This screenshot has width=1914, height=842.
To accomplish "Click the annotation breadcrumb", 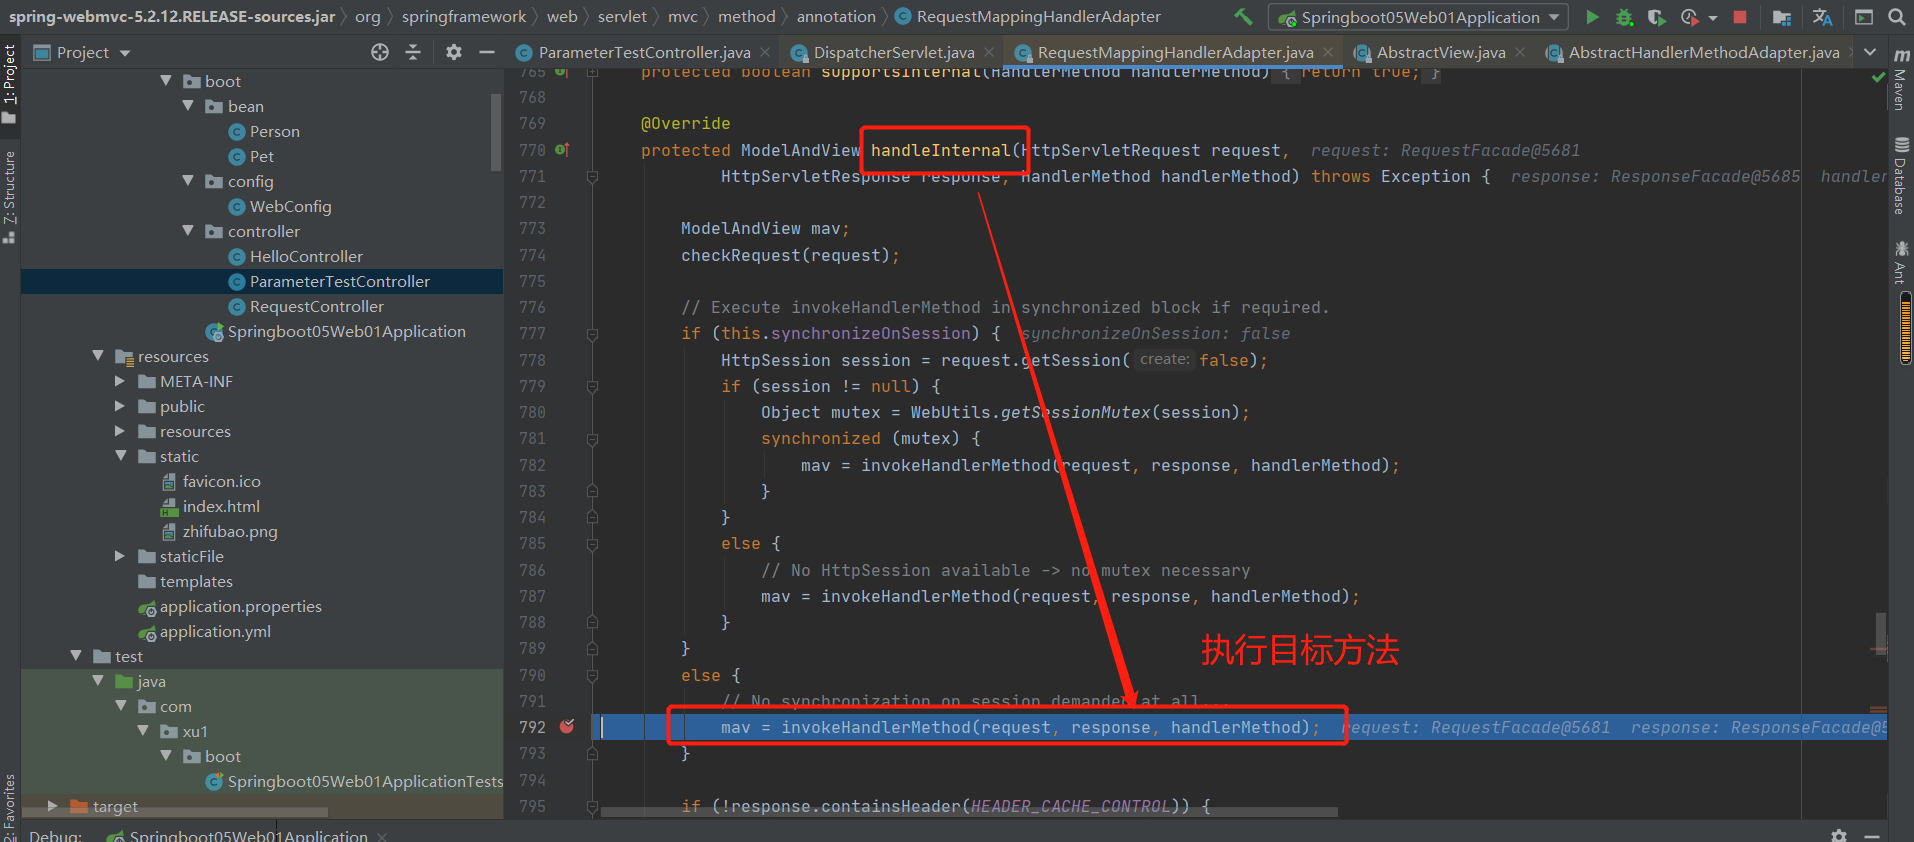I will [x=836, y=16].
